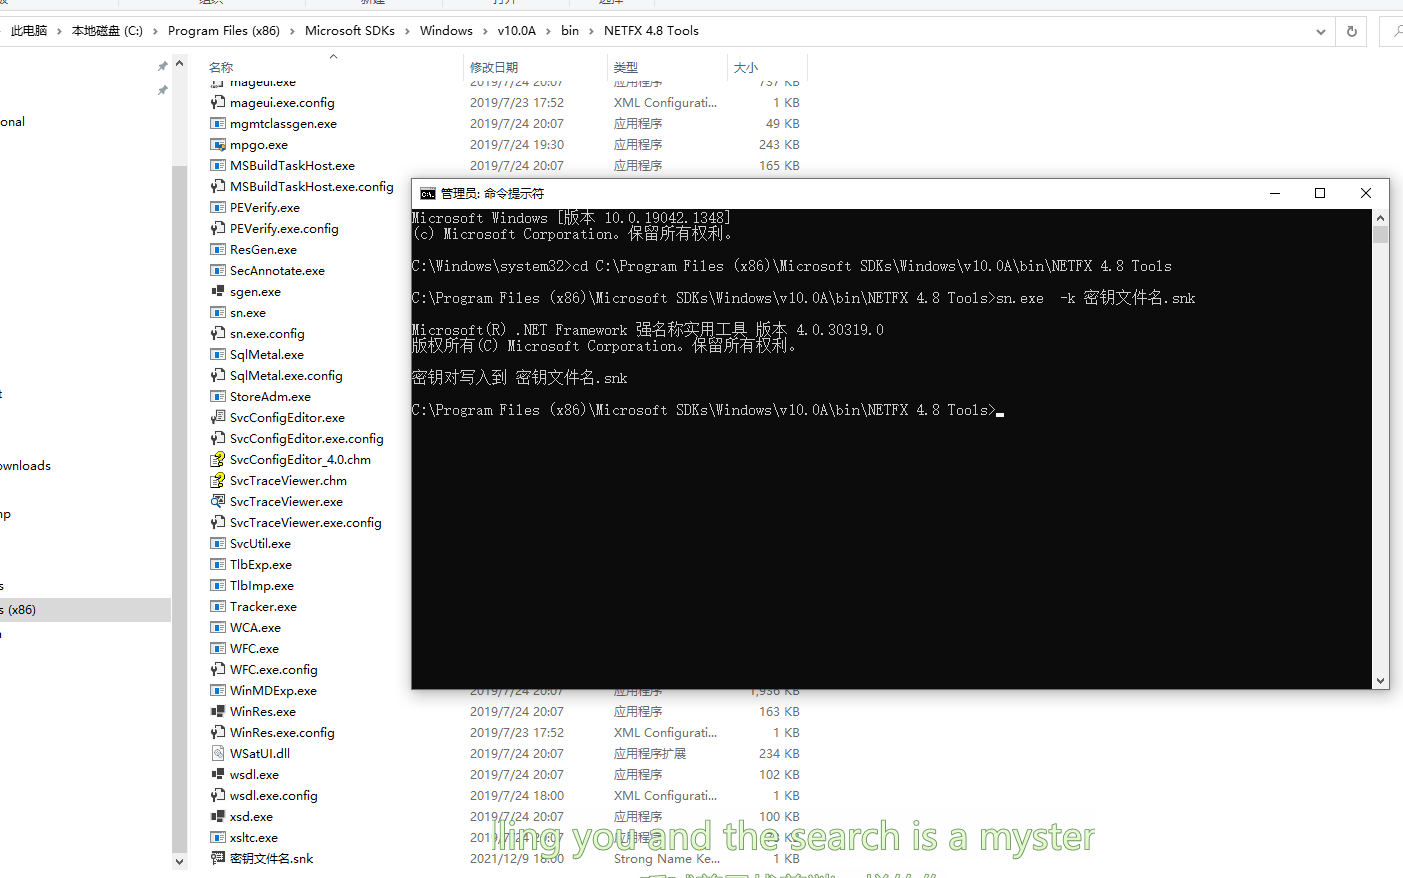Click the WSatUI.dll extension icon
Viewport: 1403px width, 878px height.
coord(217,753)
